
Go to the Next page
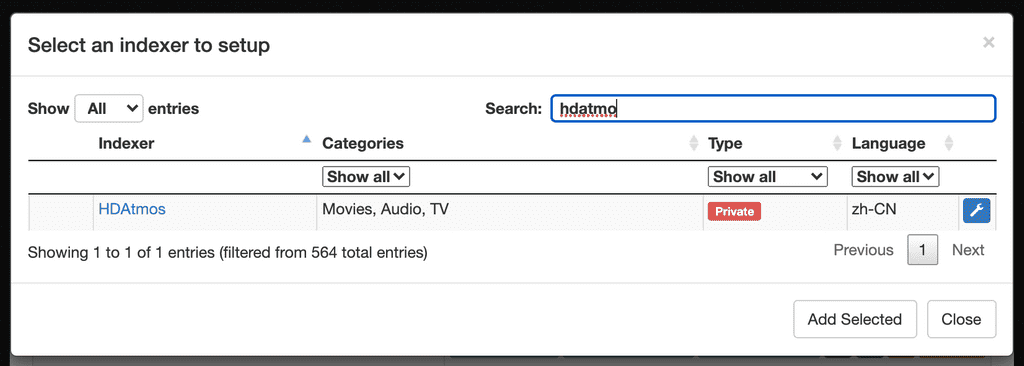(x=968, y=250)
